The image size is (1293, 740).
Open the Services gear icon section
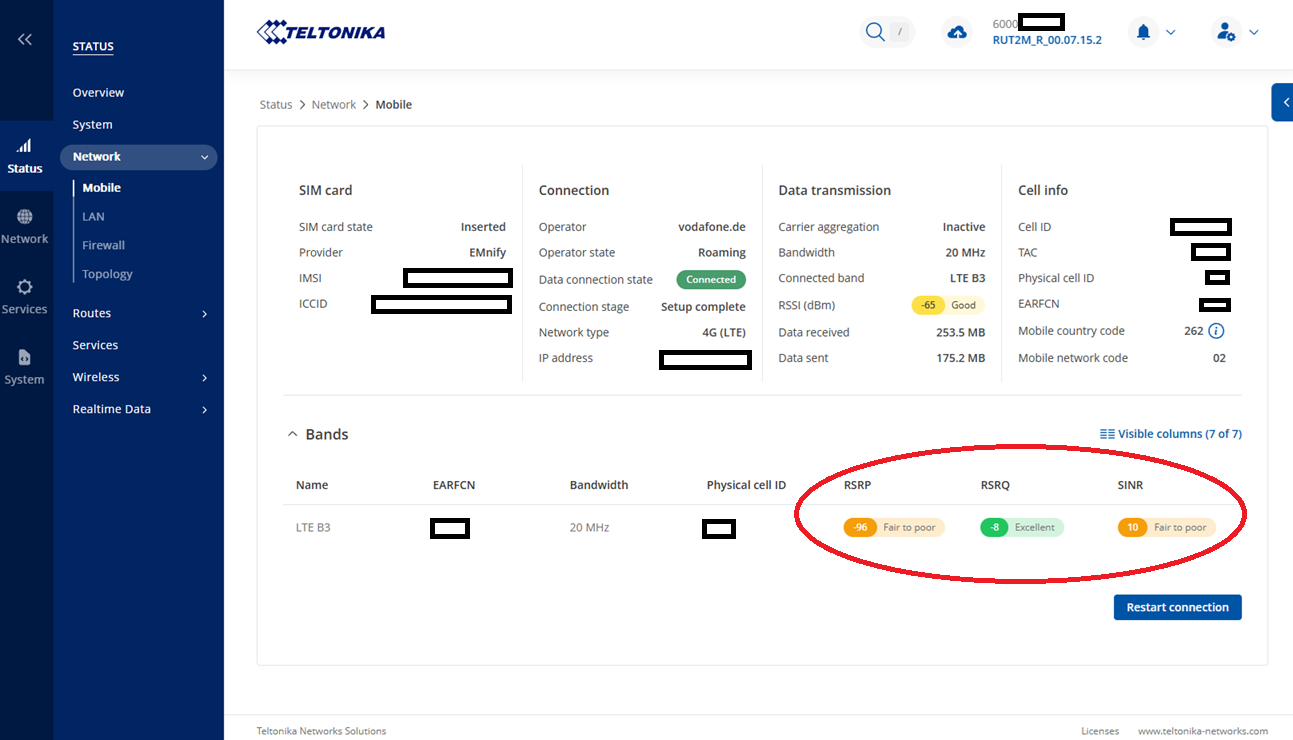[x=25, y=297]
